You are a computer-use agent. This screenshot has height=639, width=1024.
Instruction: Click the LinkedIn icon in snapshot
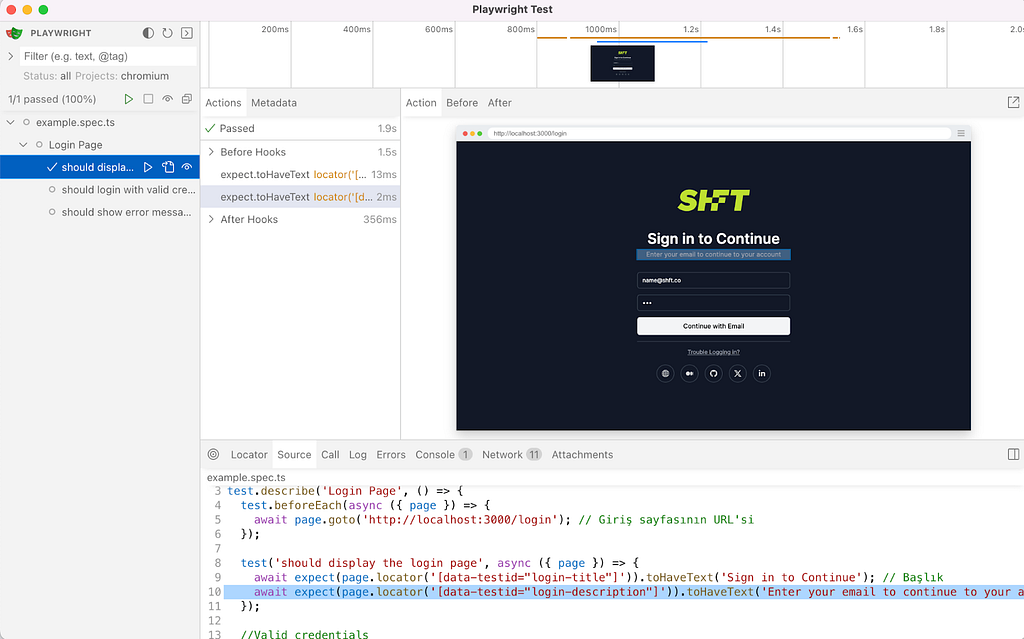tap(761, 374)
